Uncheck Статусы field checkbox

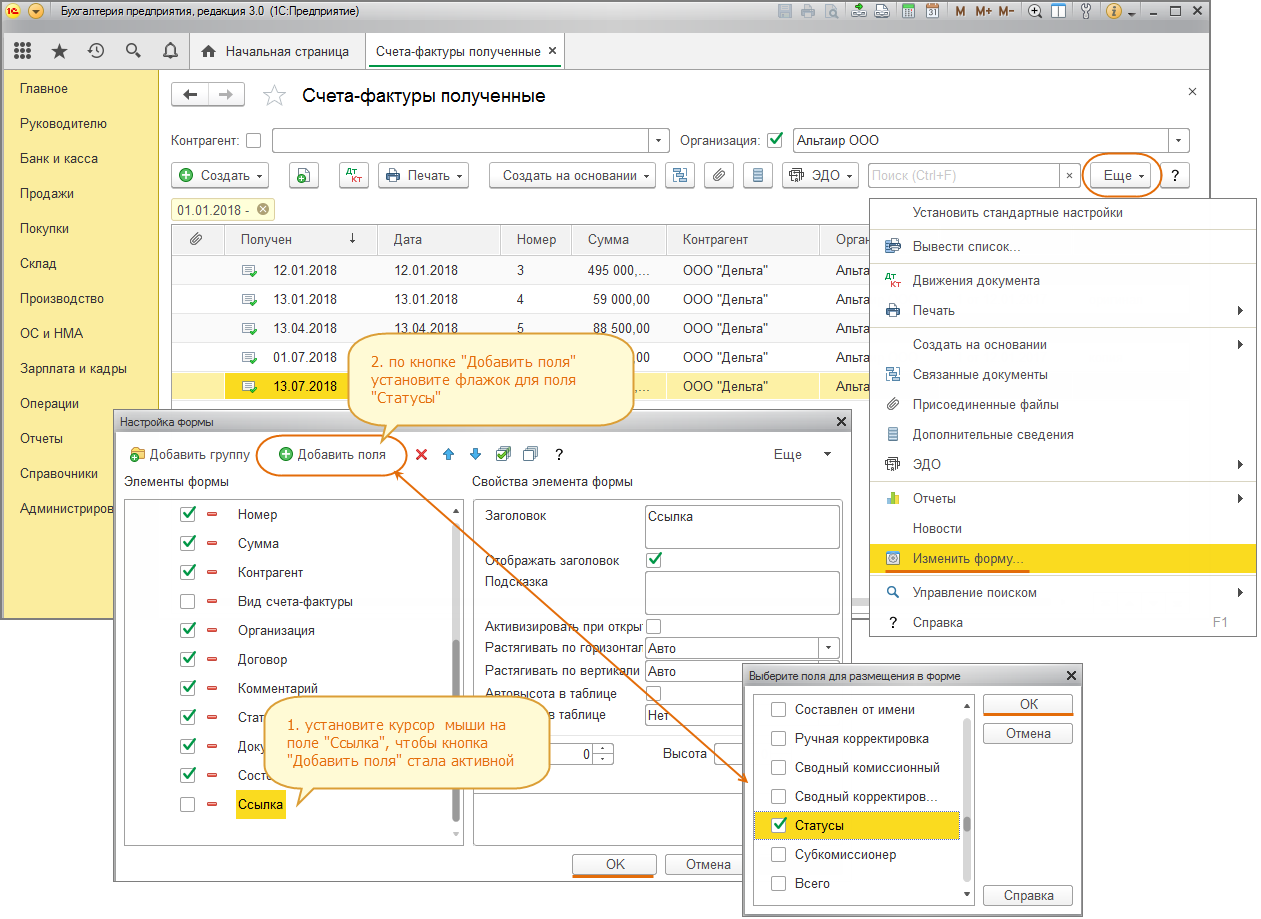(779, 826)
